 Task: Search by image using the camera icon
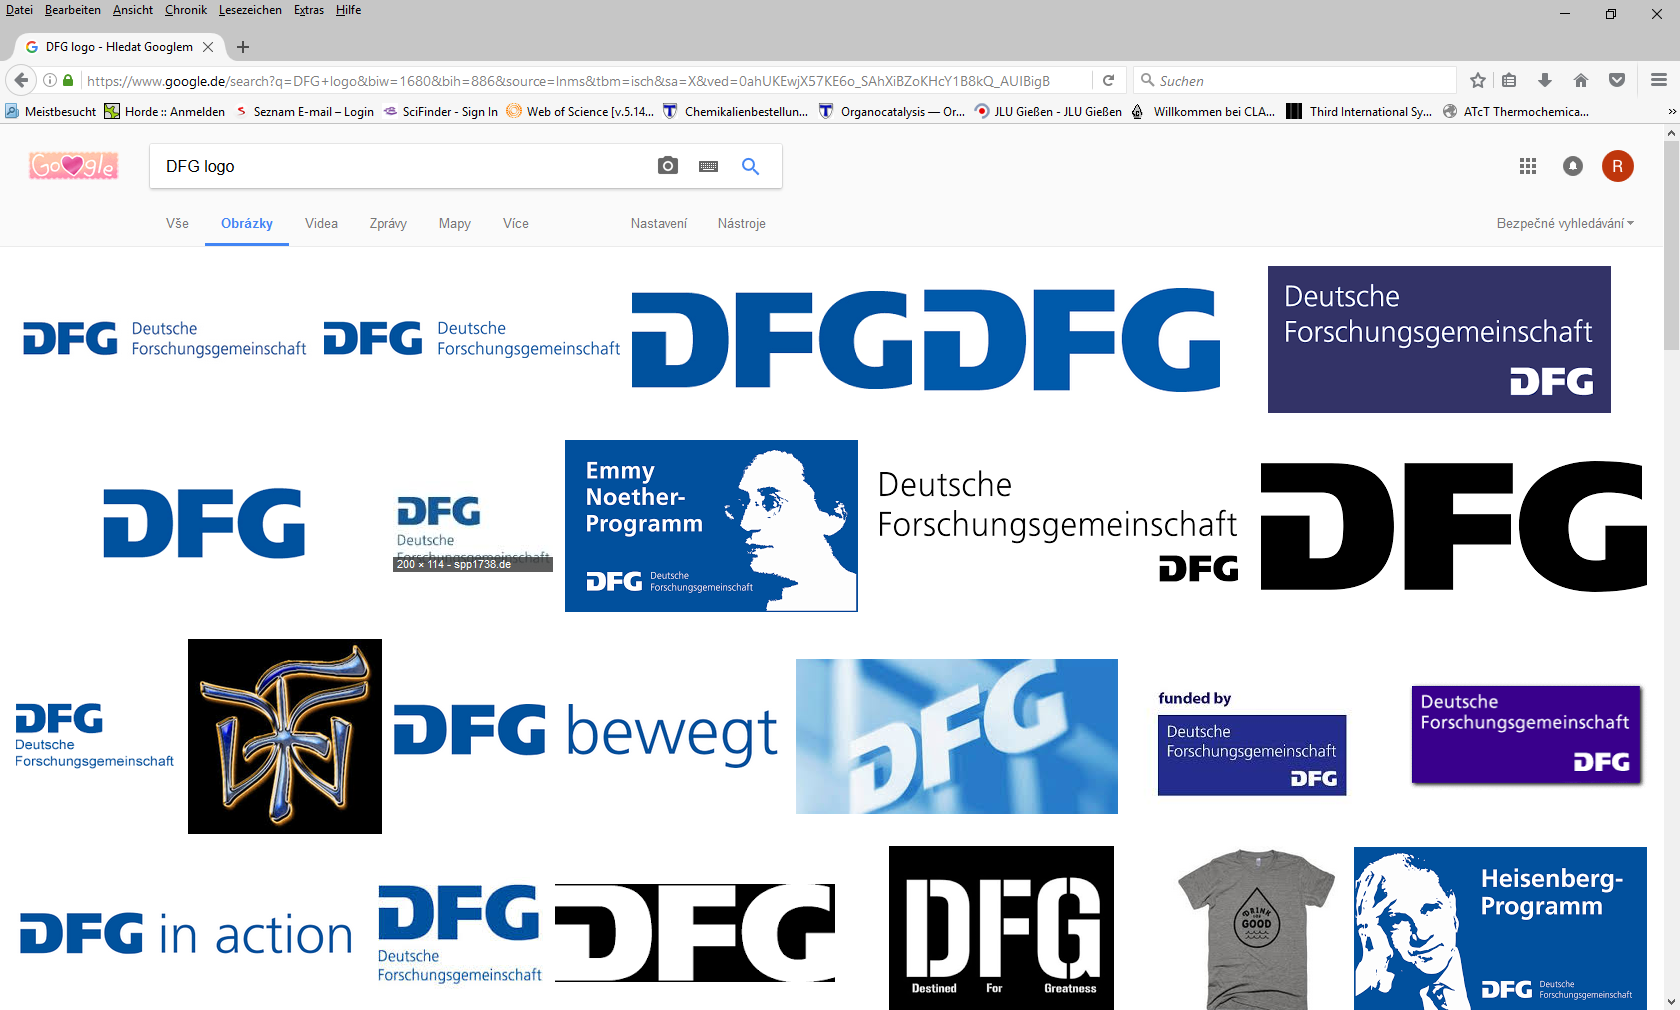tap(668, 166)
